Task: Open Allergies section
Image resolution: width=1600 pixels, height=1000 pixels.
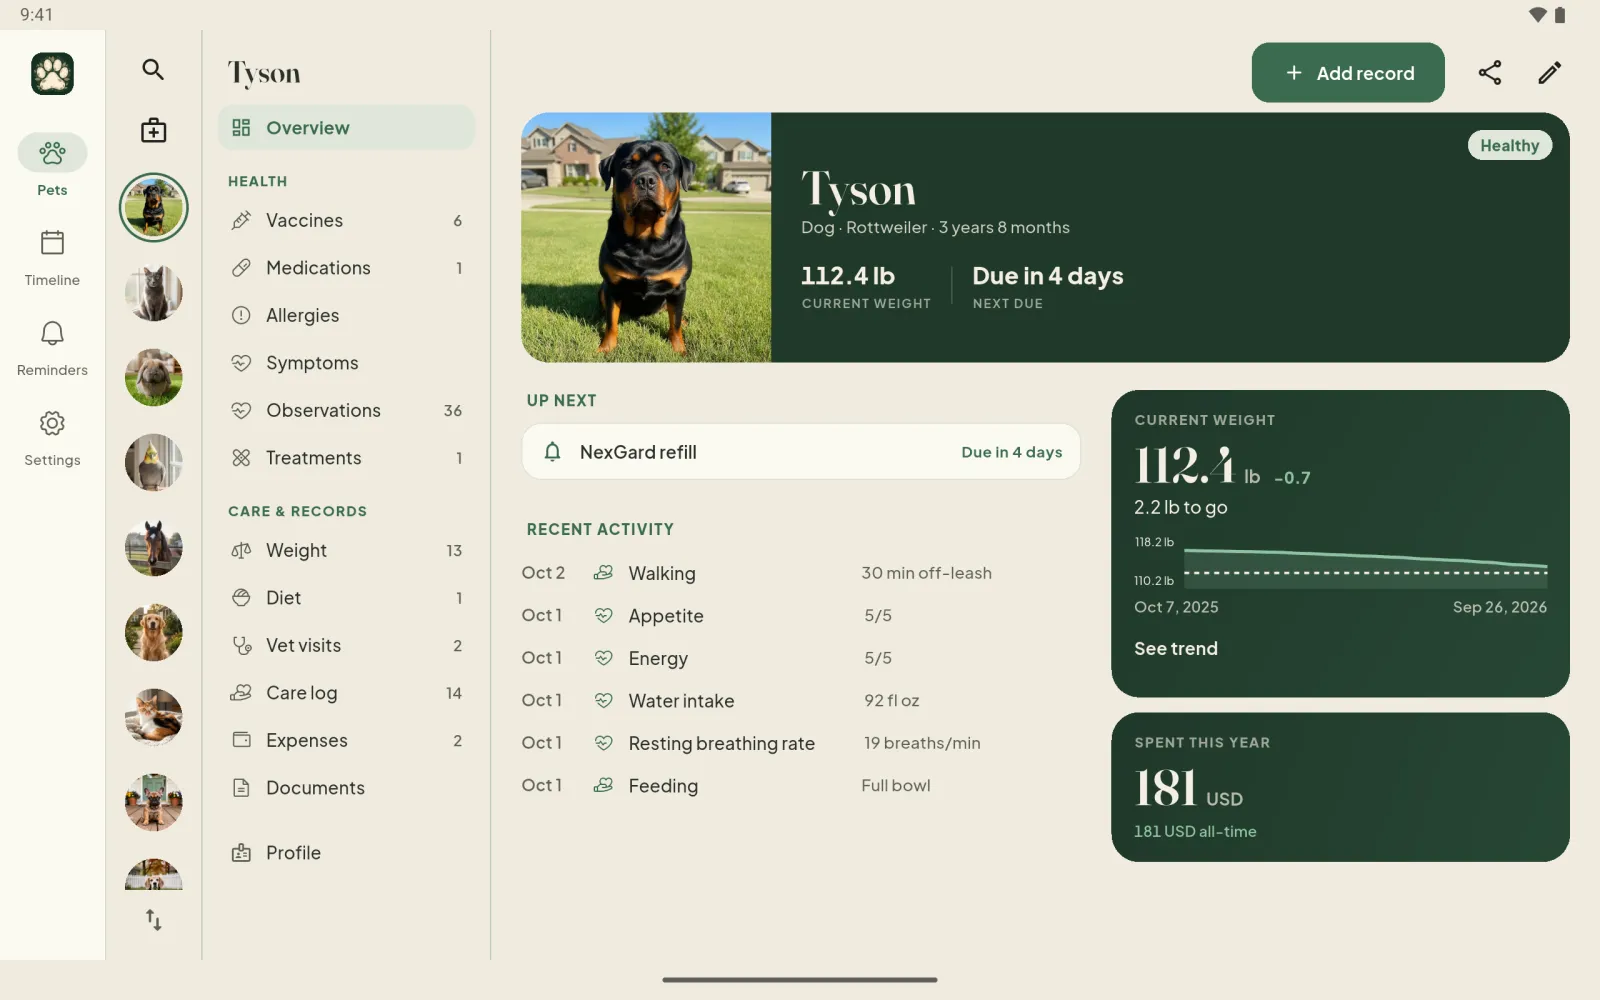Action: (x=346, y=315)
